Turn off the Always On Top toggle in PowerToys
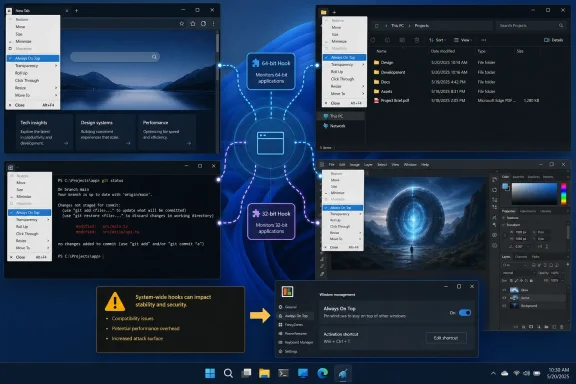The width and height of the screenshot is (576, 384). [465, 313]
